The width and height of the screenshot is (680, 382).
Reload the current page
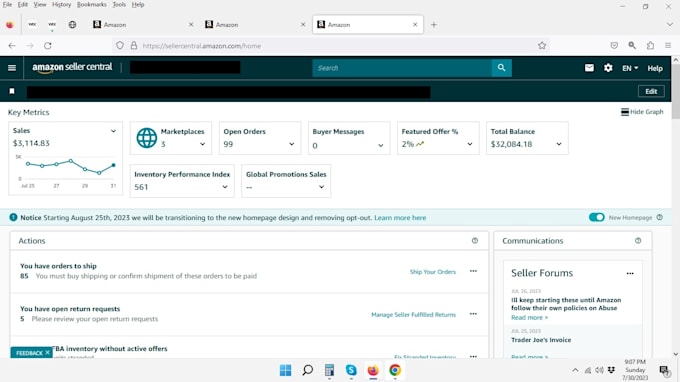(48, 46)
